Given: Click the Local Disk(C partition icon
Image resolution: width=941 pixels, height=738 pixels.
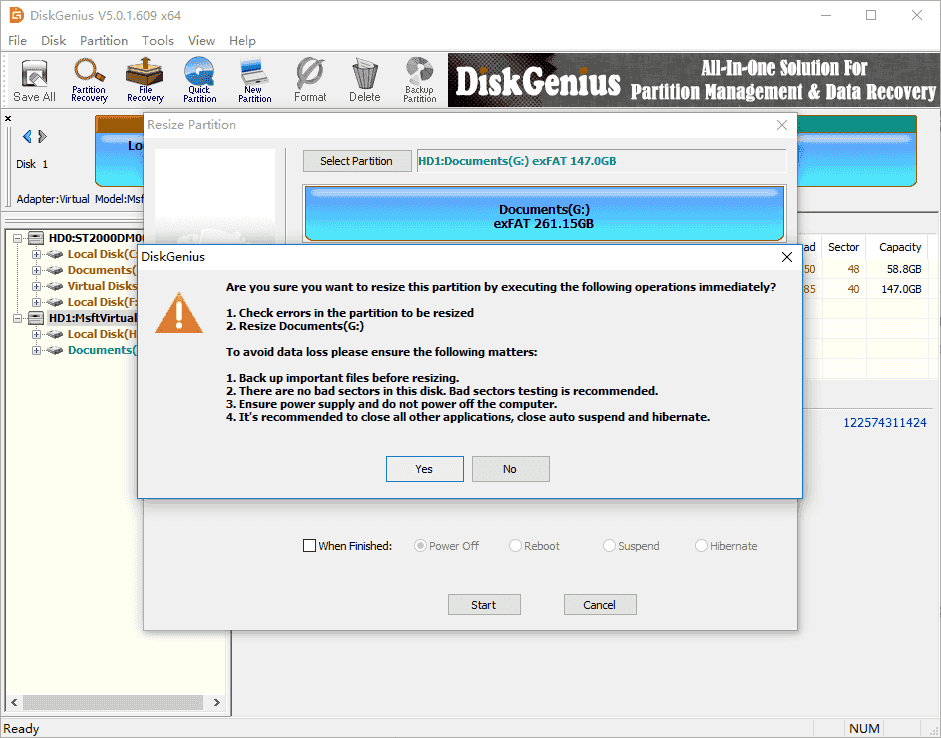Looking at the screenshot, I should point(55,254).
